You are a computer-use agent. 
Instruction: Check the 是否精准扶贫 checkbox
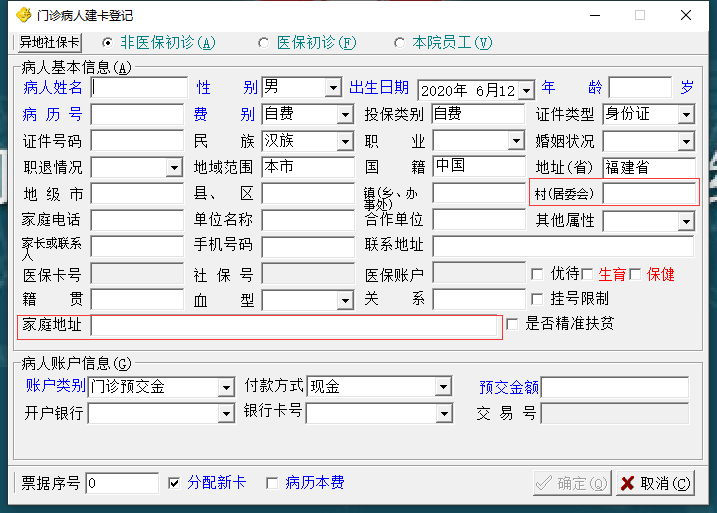(513, 324)
